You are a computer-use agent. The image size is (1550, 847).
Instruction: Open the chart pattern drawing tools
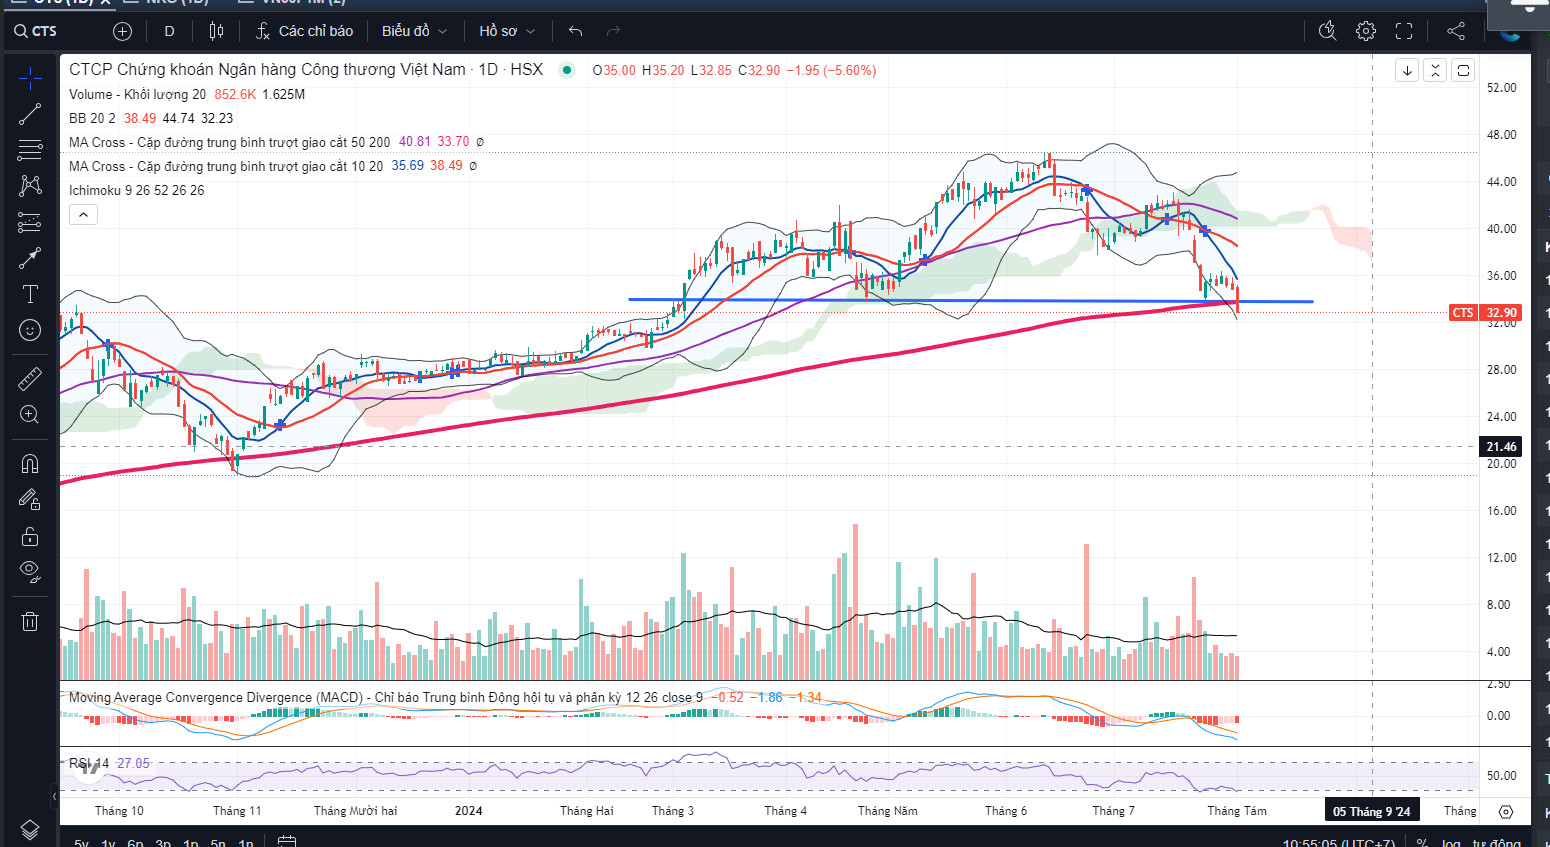[x=30, y=186]
